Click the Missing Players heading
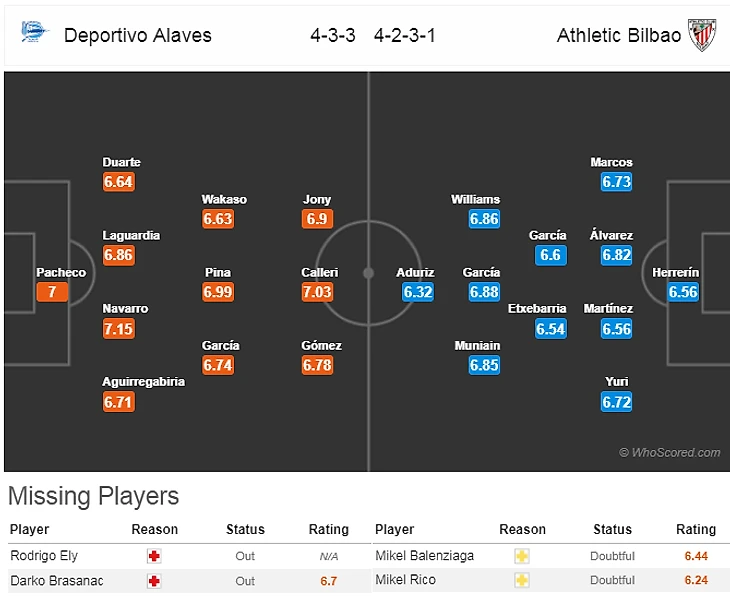Screen dimensions: 730x603 (94, 496)
